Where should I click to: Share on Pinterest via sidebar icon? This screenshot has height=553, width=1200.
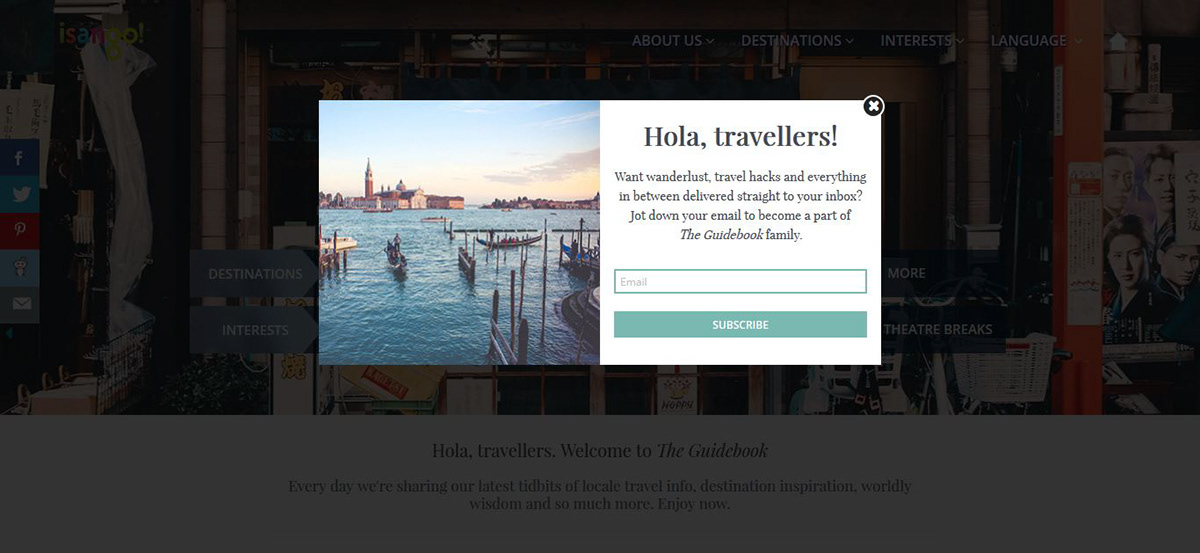(20, 231)
